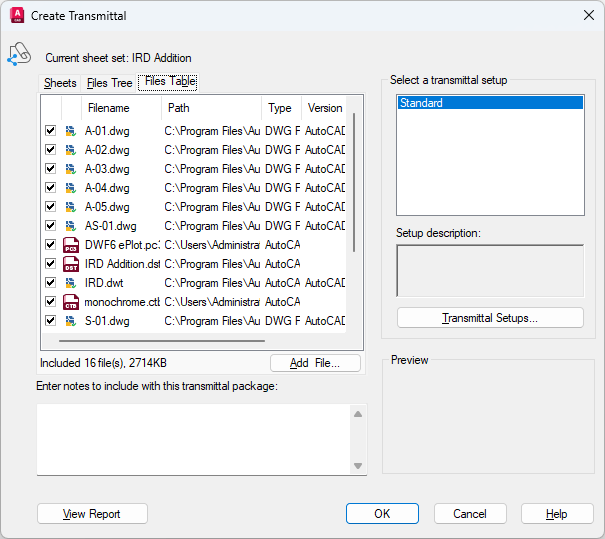The width and height of the screenshot is (605, 539).
Task: Switch to the Sheets tab
Action: pos(60,83)
